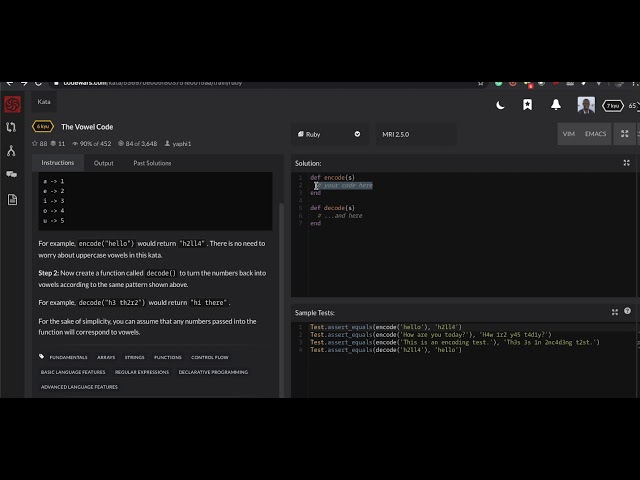Viewport: 640px width, 480px height.
Task: Click the kata star count
Action: (x=40, y=144)
